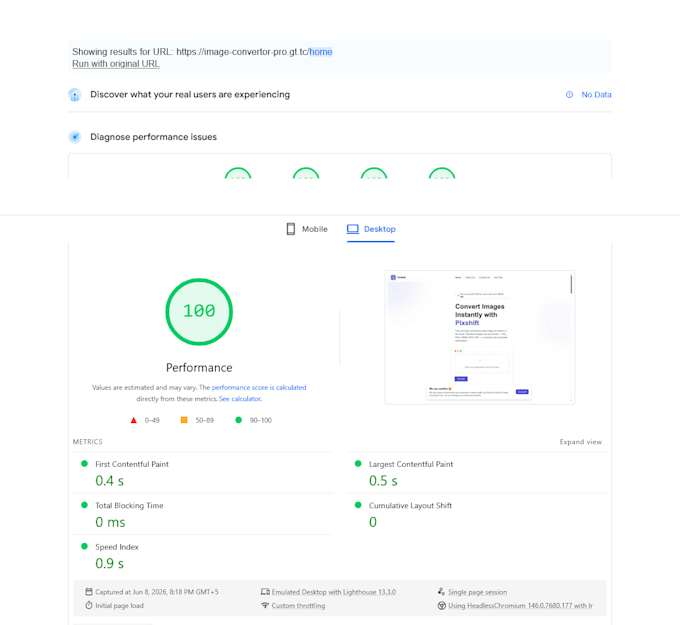
Task: Click the diagnose performance issues icon
Action: tap(75, 137)
